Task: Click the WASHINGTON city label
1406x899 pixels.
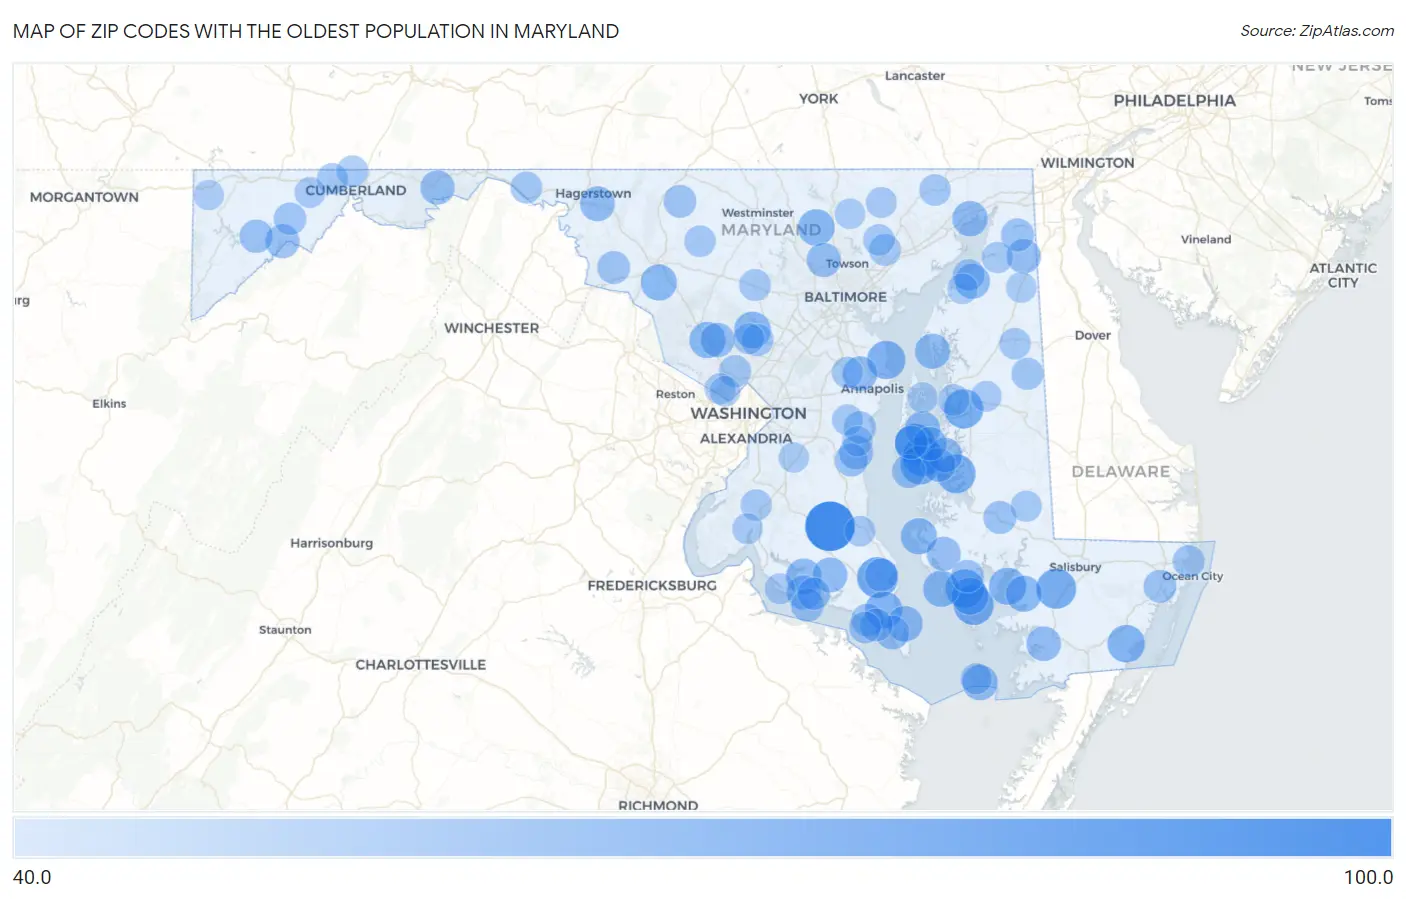Action: pyautogui.click(x=748, y=413)
